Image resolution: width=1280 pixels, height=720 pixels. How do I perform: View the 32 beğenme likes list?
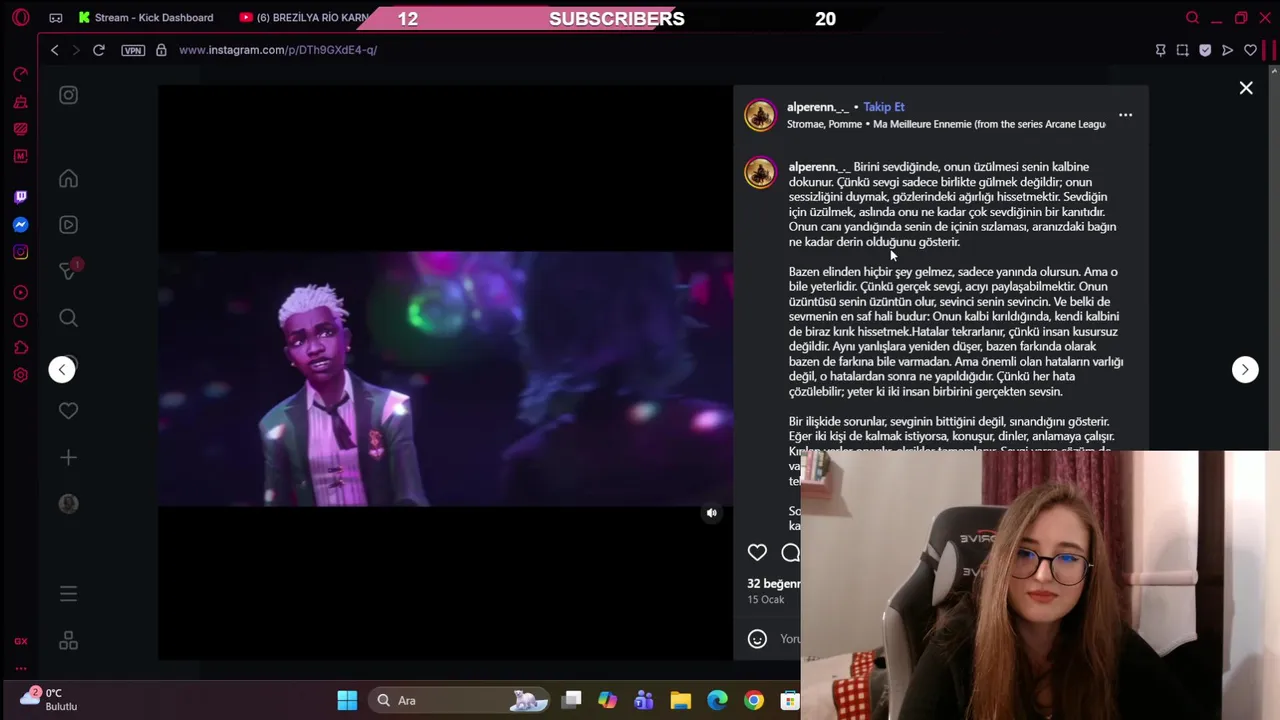pos(774,584)
